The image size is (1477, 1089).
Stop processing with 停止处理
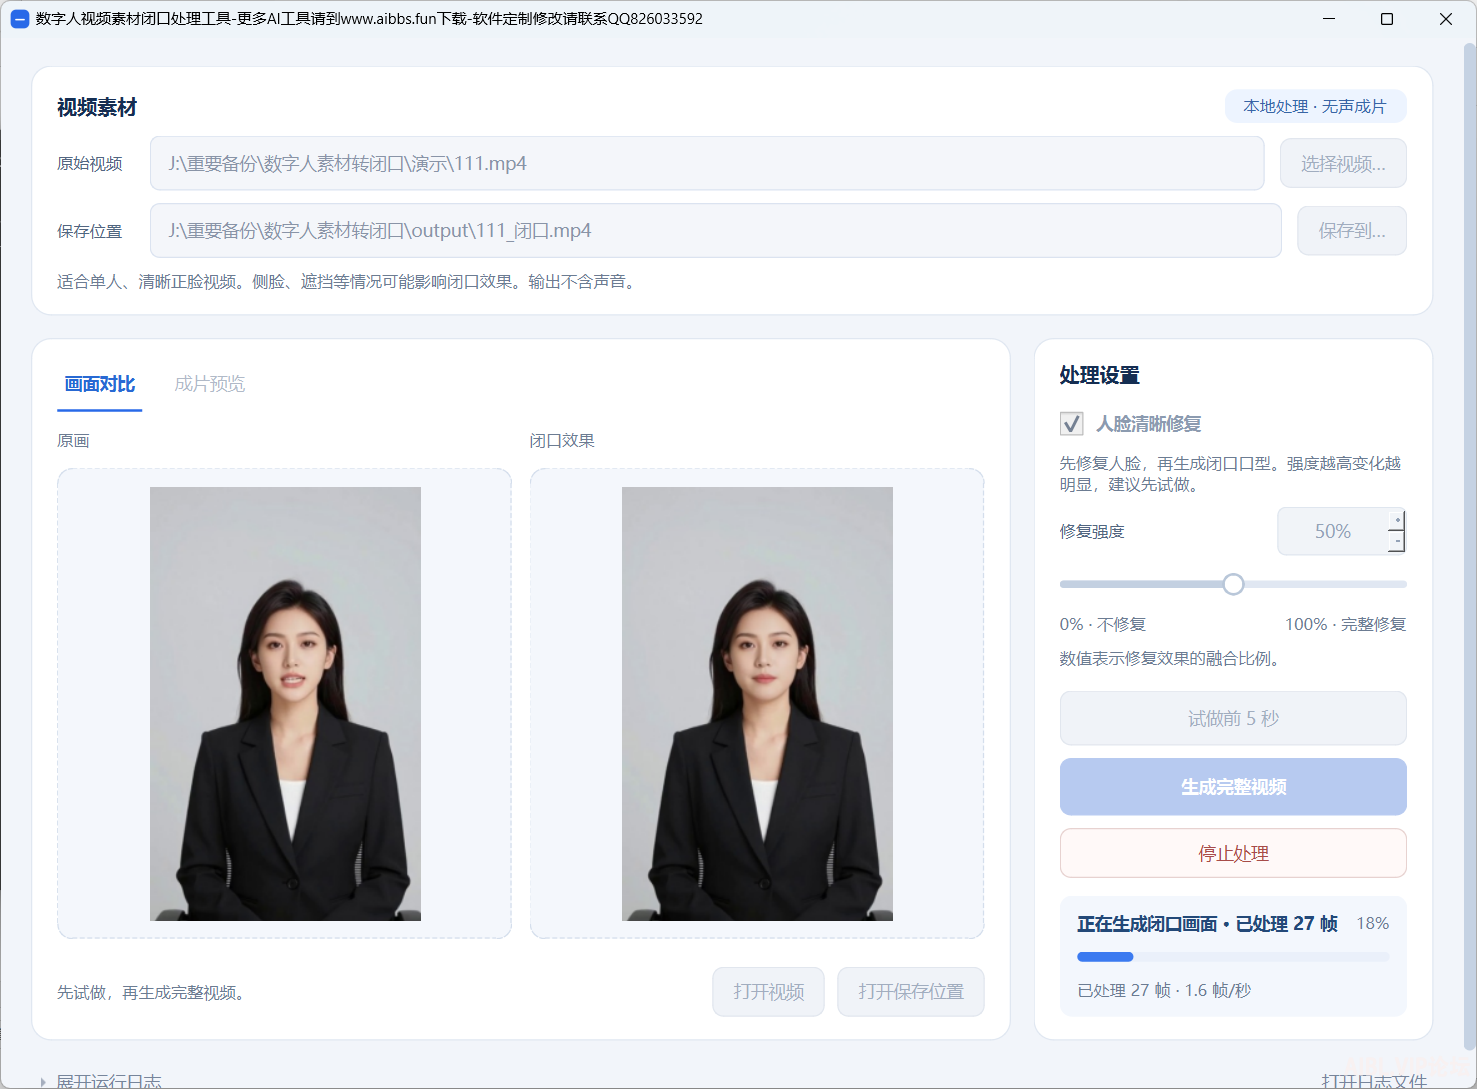(x=1233, y=854)
